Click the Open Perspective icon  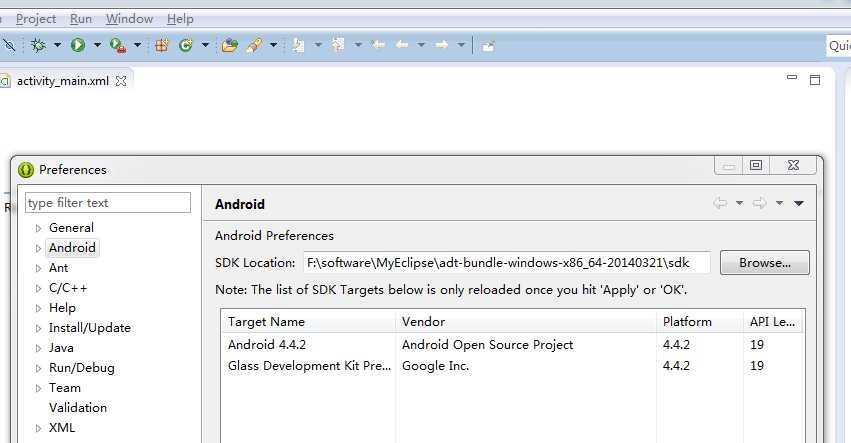pos(488,46)
